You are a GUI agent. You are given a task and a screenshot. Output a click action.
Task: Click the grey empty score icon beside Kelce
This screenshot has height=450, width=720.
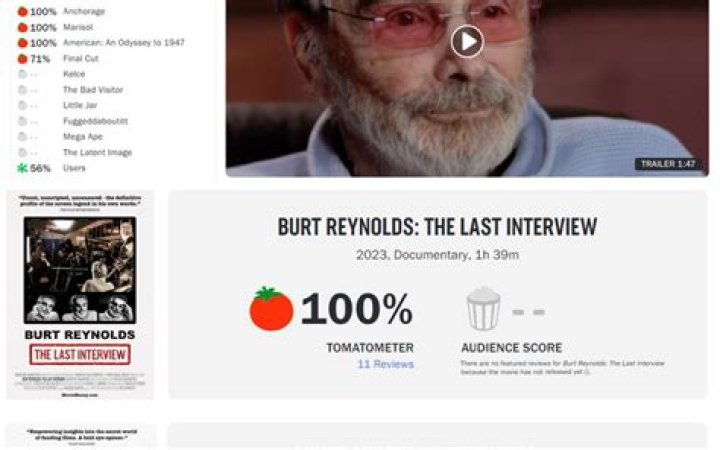[22, 74]
